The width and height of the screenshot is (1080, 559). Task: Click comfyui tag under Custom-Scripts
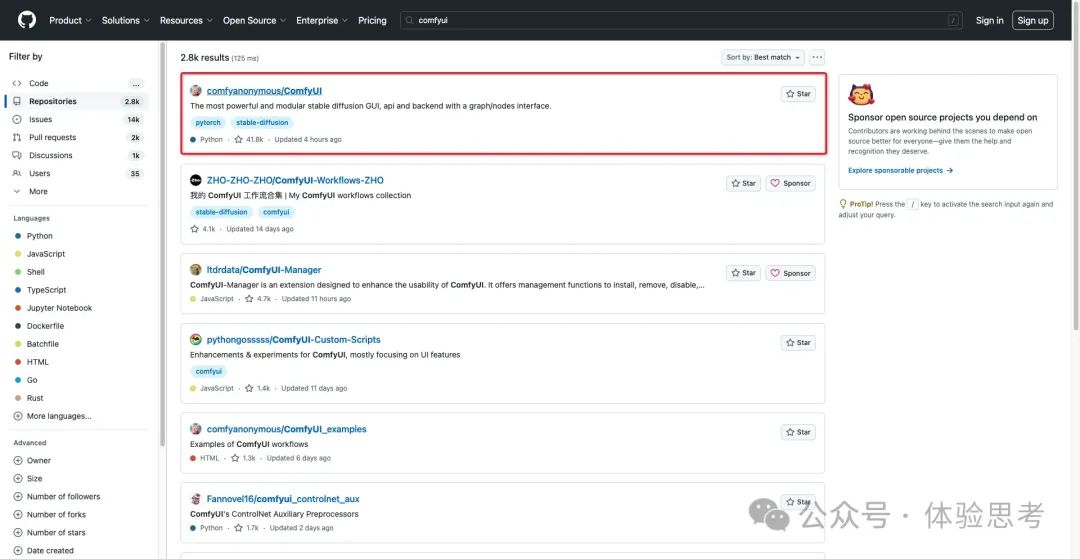click(x=209, y=371)
